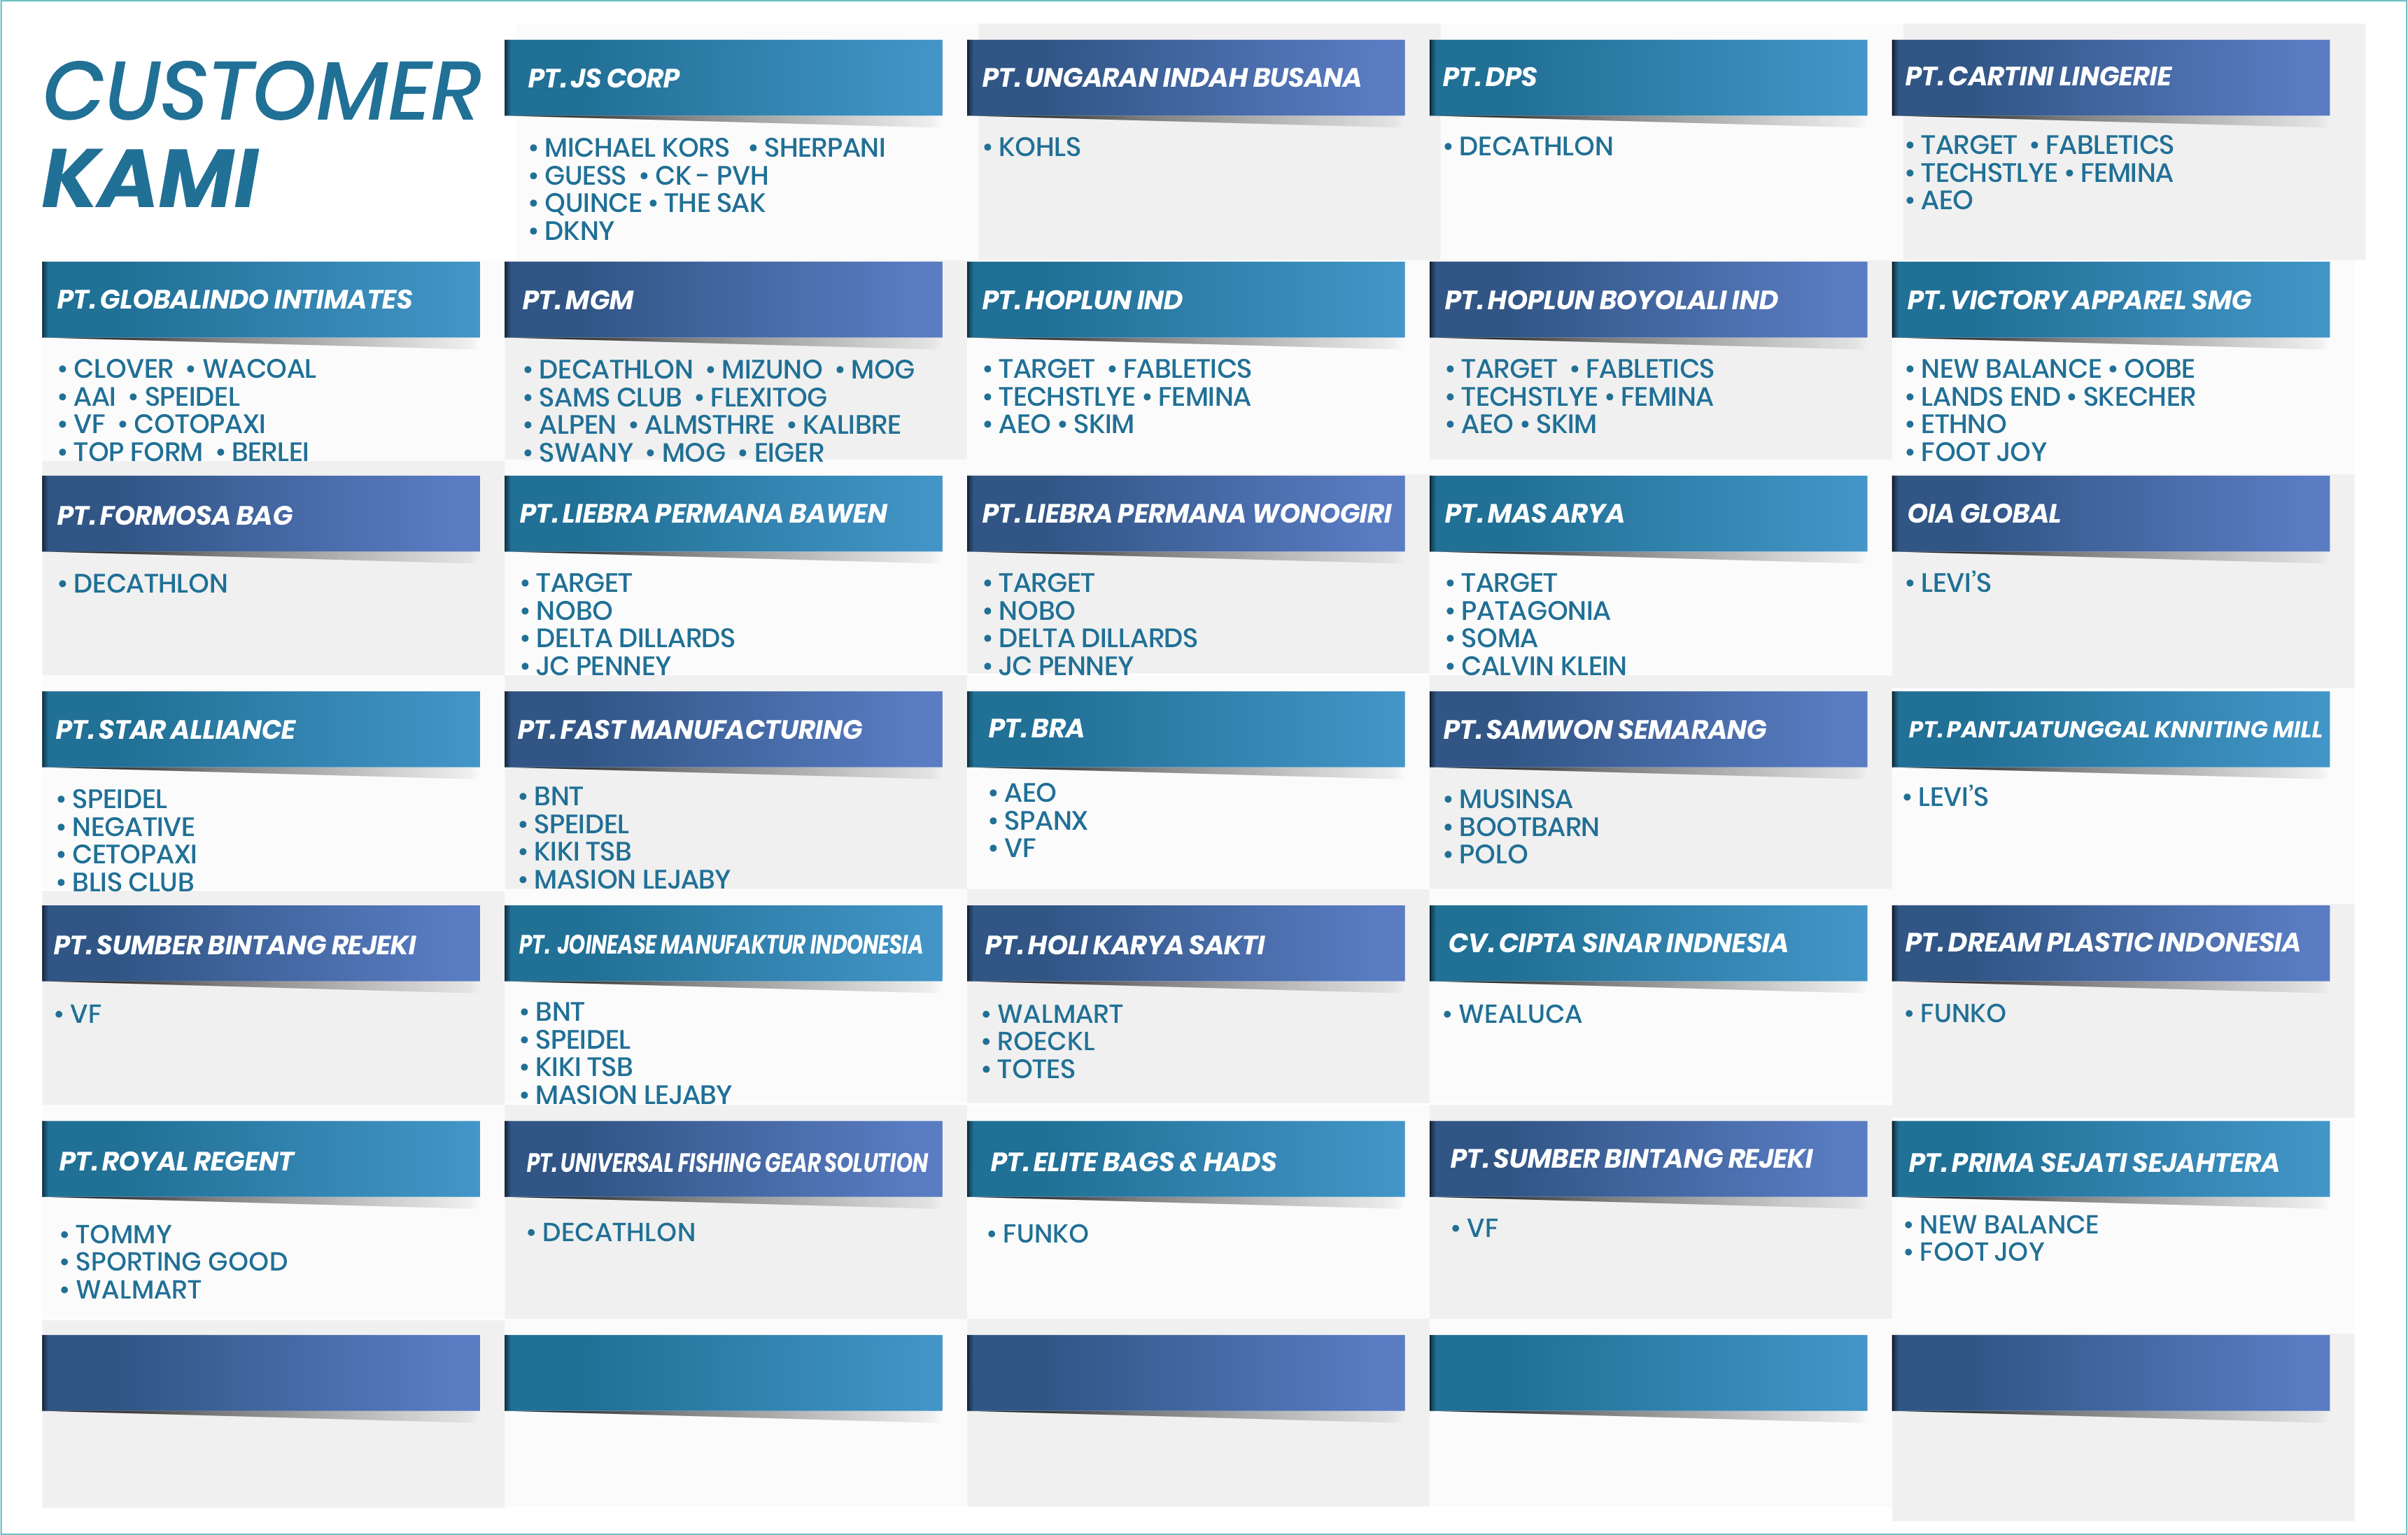Select the "MUSINSA" brand entry

coord(1515,799)
